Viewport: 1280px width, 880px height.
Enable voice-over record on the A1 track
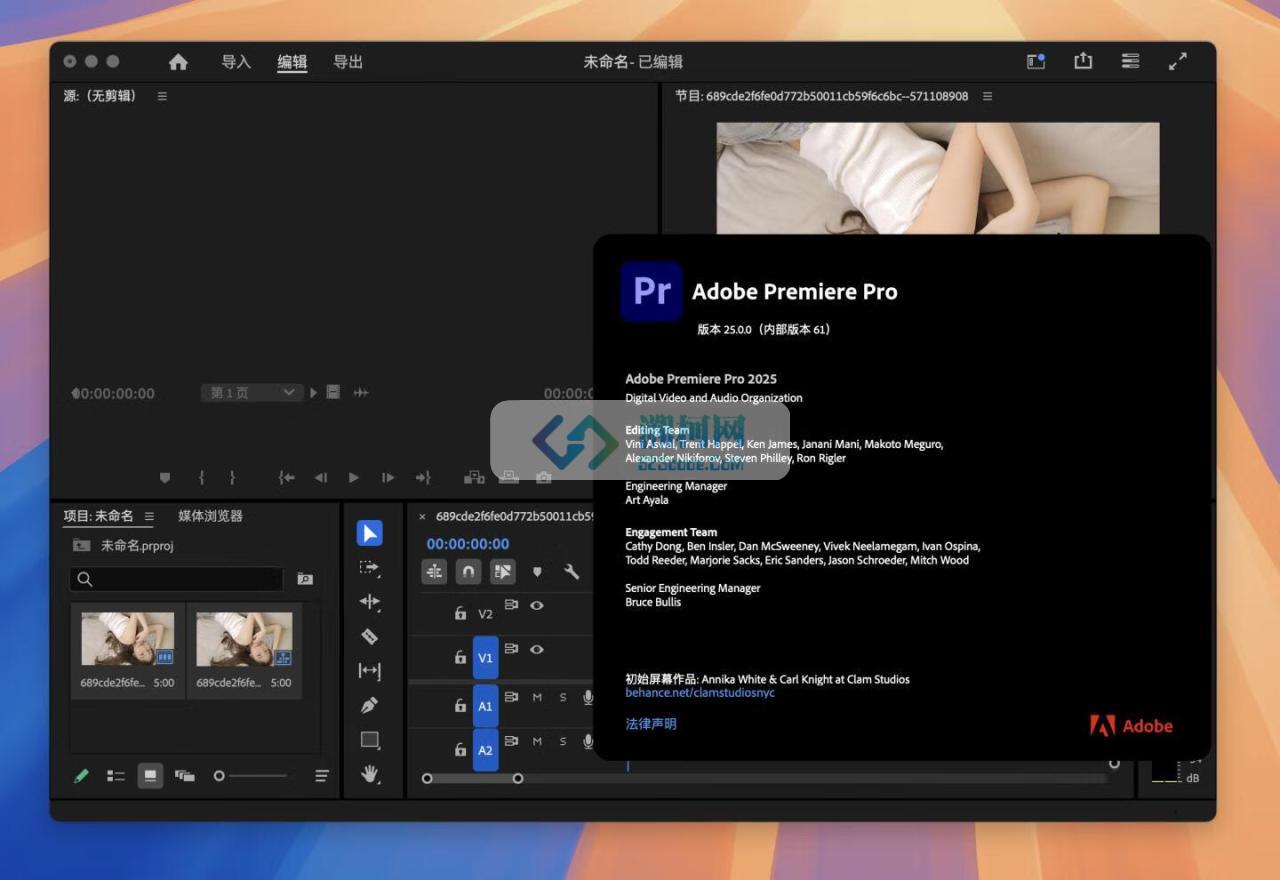[588, 697]
